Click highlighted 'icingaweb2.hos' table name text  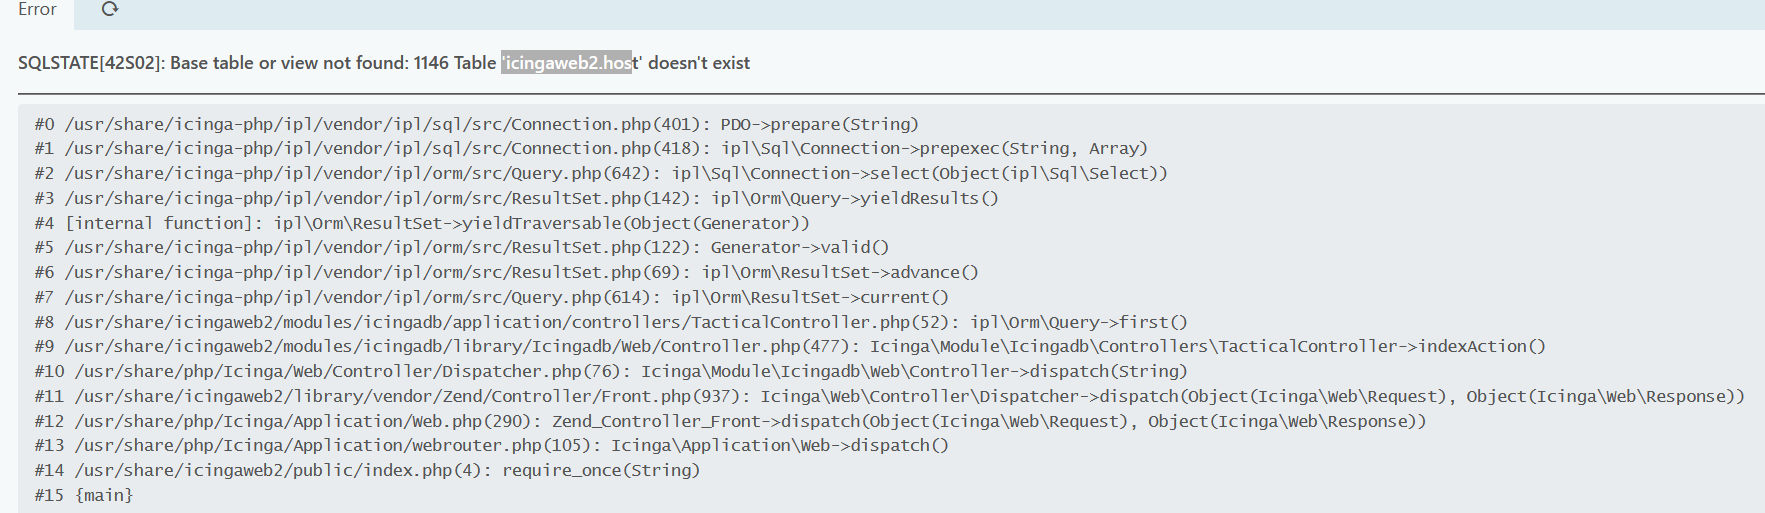click(567, 63)
